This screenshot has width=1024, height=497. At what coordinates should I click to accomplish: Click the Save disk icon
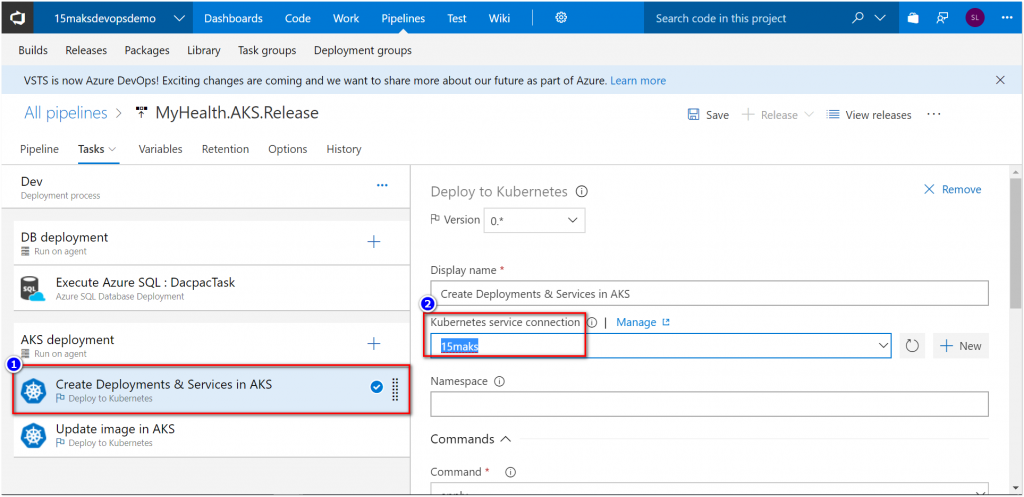pos(694,114)
